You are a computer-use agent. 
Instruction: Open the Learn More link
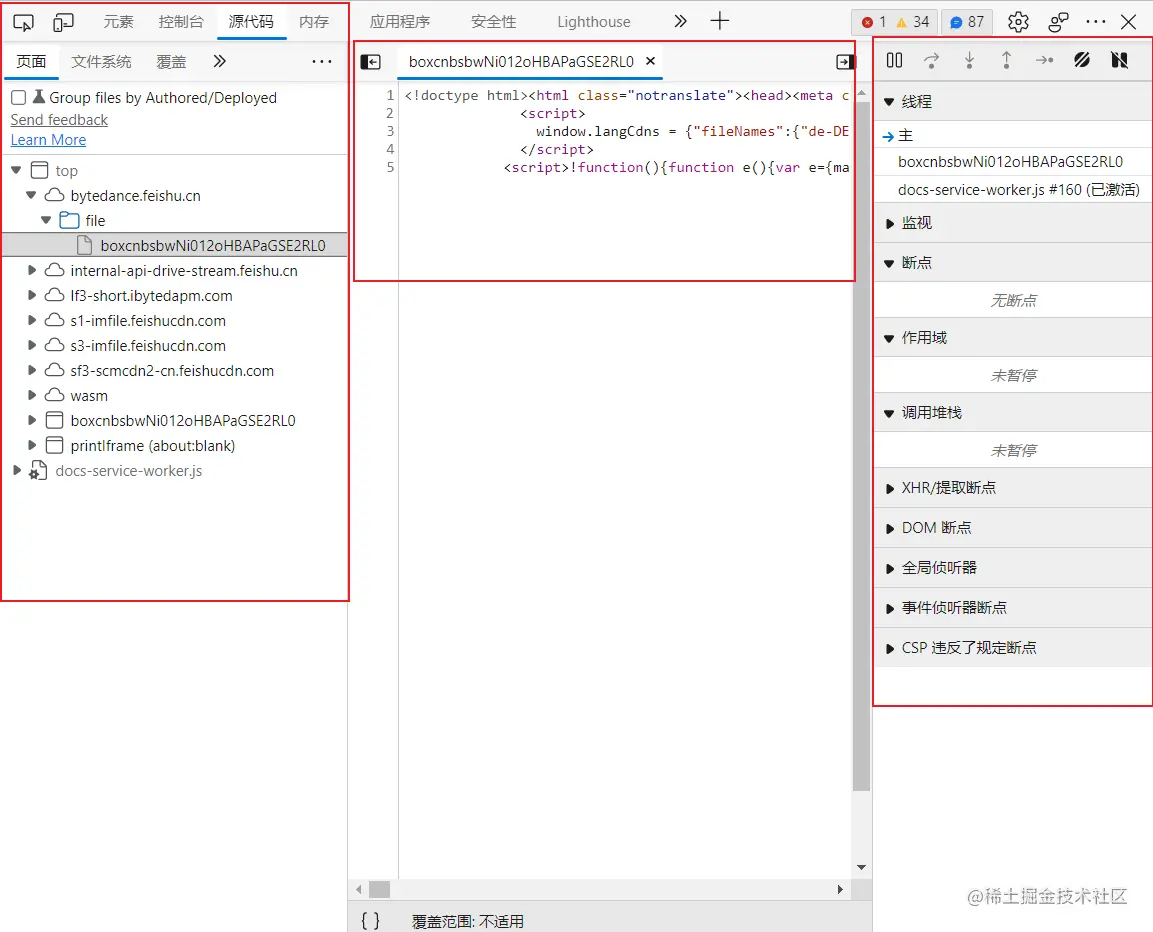tap(49, 140)
